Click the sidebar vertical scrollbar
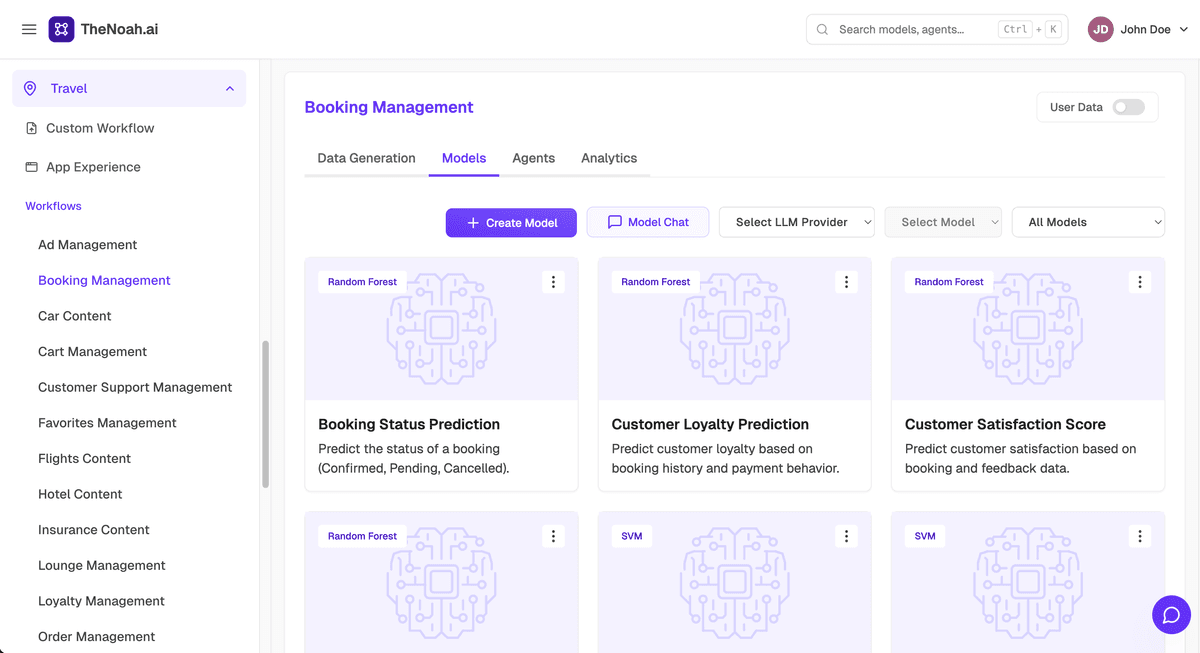 [x=265, y=414]
